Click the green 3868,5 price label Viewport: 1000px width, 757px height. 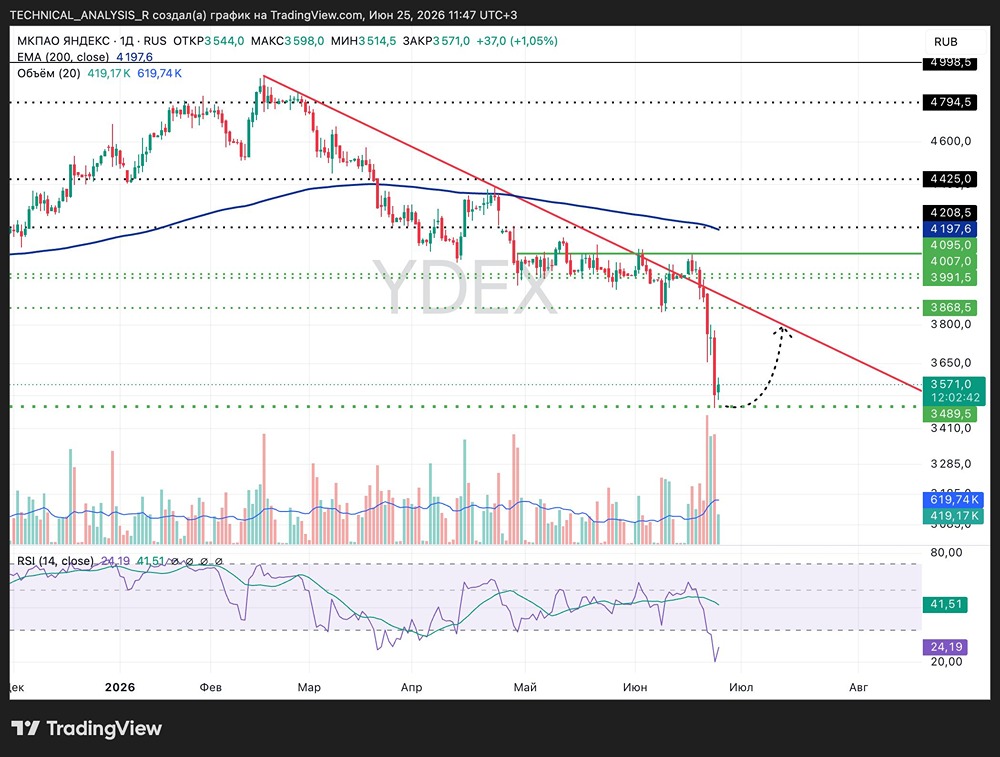tap(950, 307)
